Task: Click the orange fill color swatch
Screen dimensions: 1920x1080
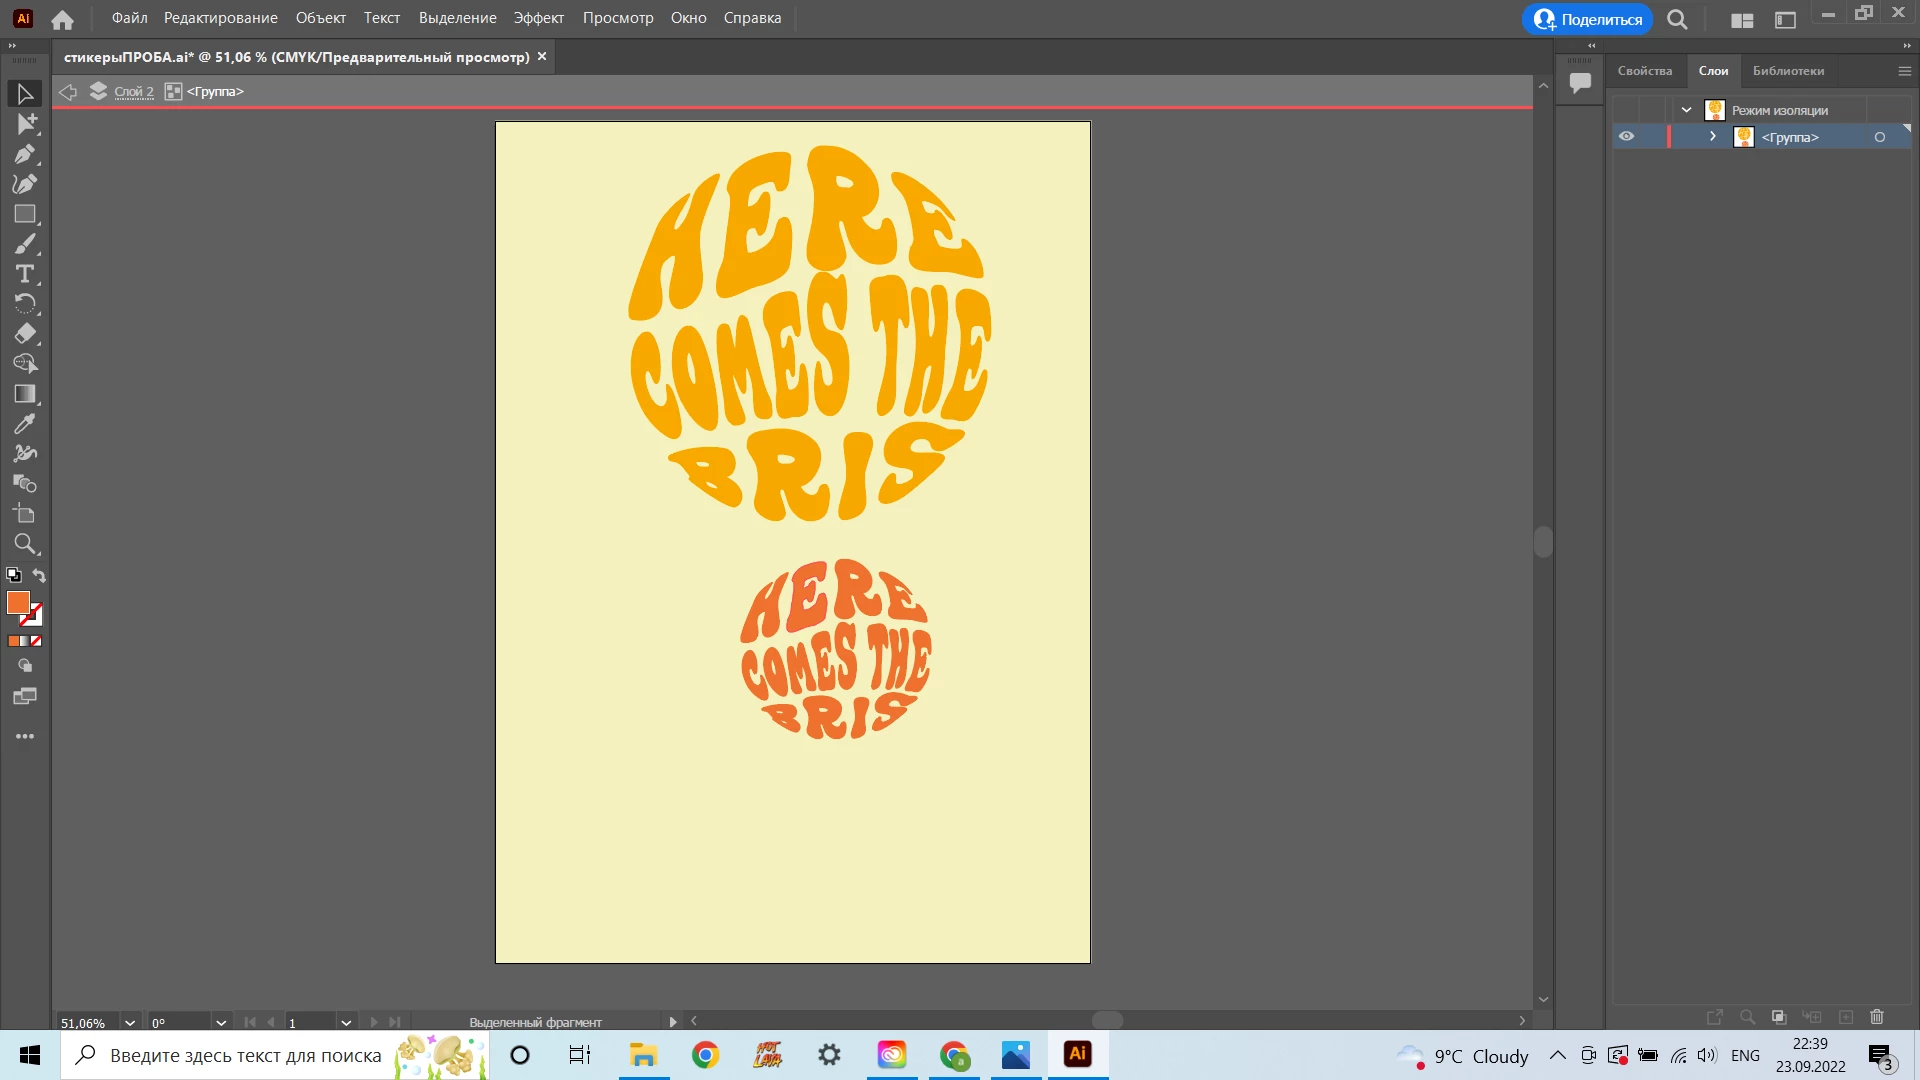Action: point(17,603)
